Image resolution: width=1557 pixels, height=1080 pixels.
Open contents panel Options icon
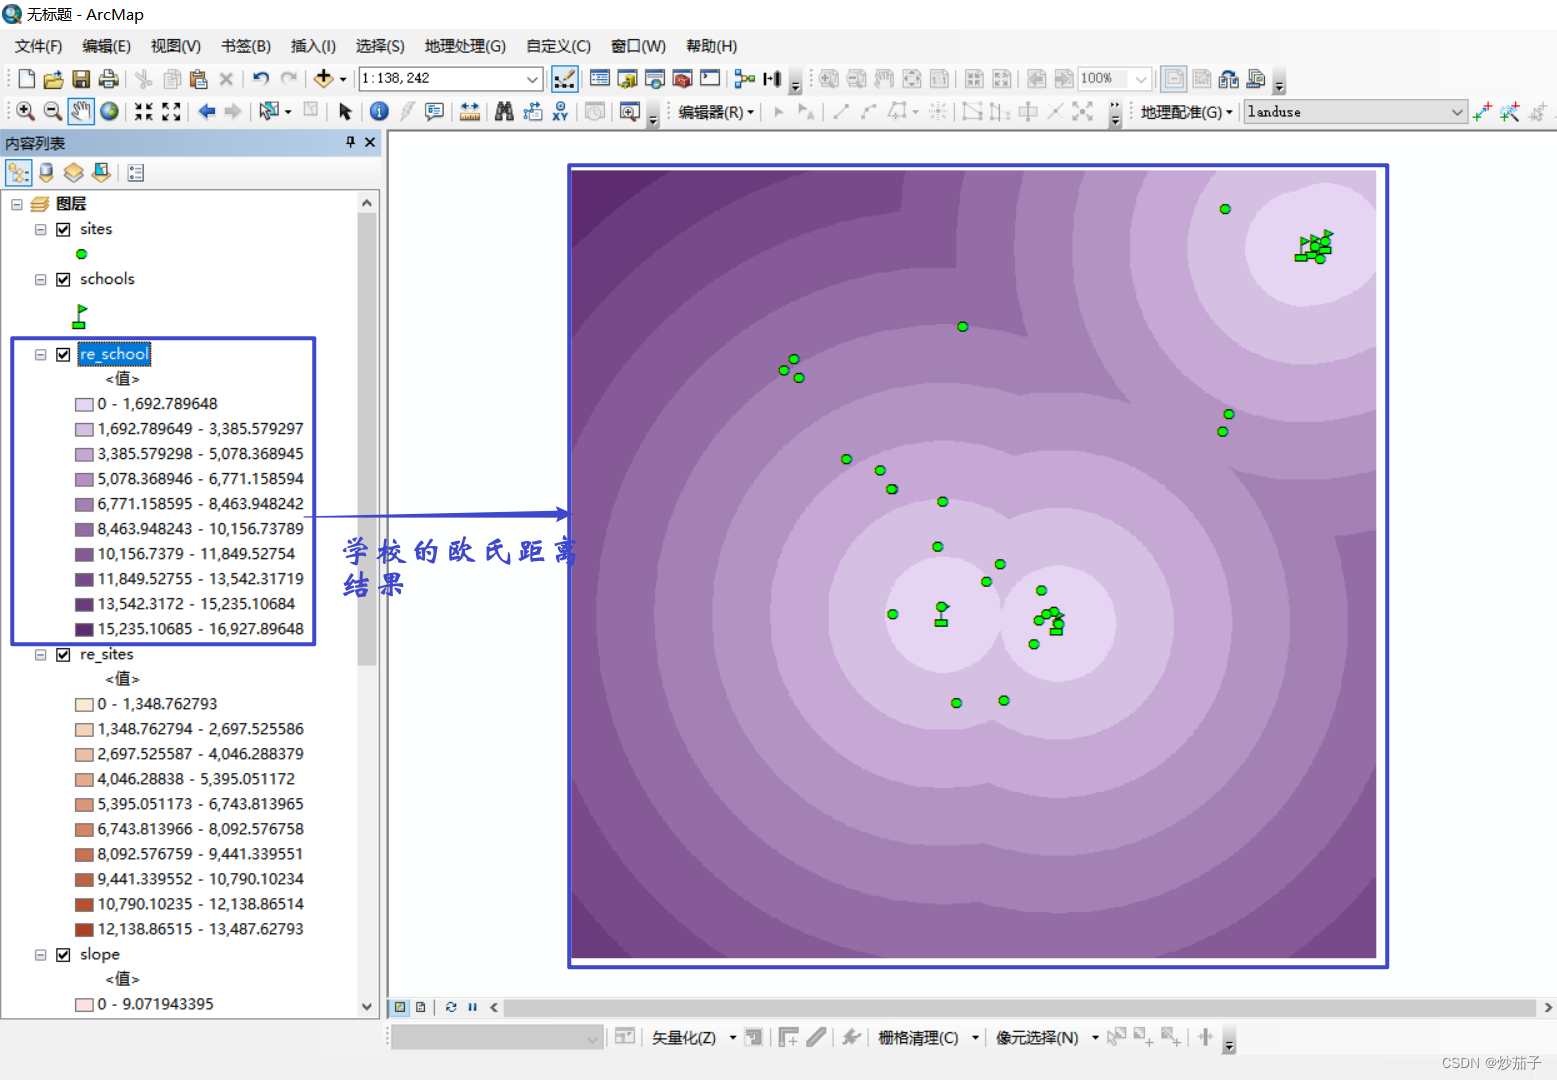click(136, 173)
